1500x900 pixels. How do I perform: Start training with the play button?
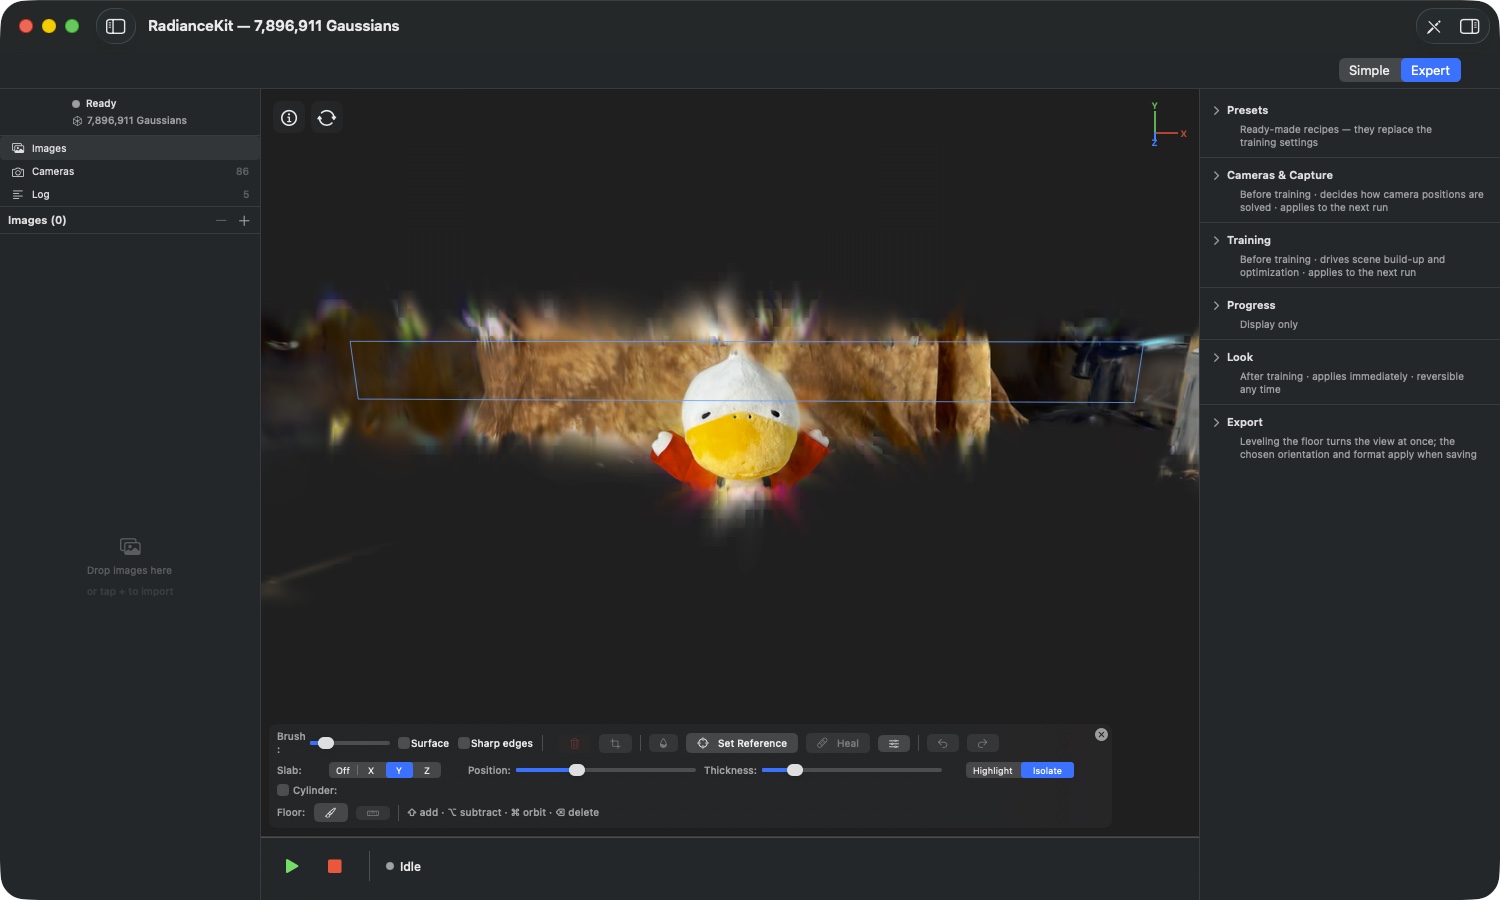(292, 866)
